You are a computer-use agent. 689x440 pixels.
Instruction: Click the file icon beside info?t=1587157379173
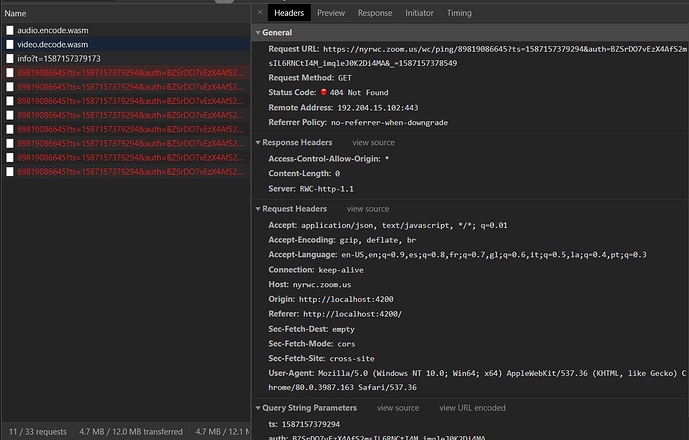pyautogui.click(x=10, y=58)
